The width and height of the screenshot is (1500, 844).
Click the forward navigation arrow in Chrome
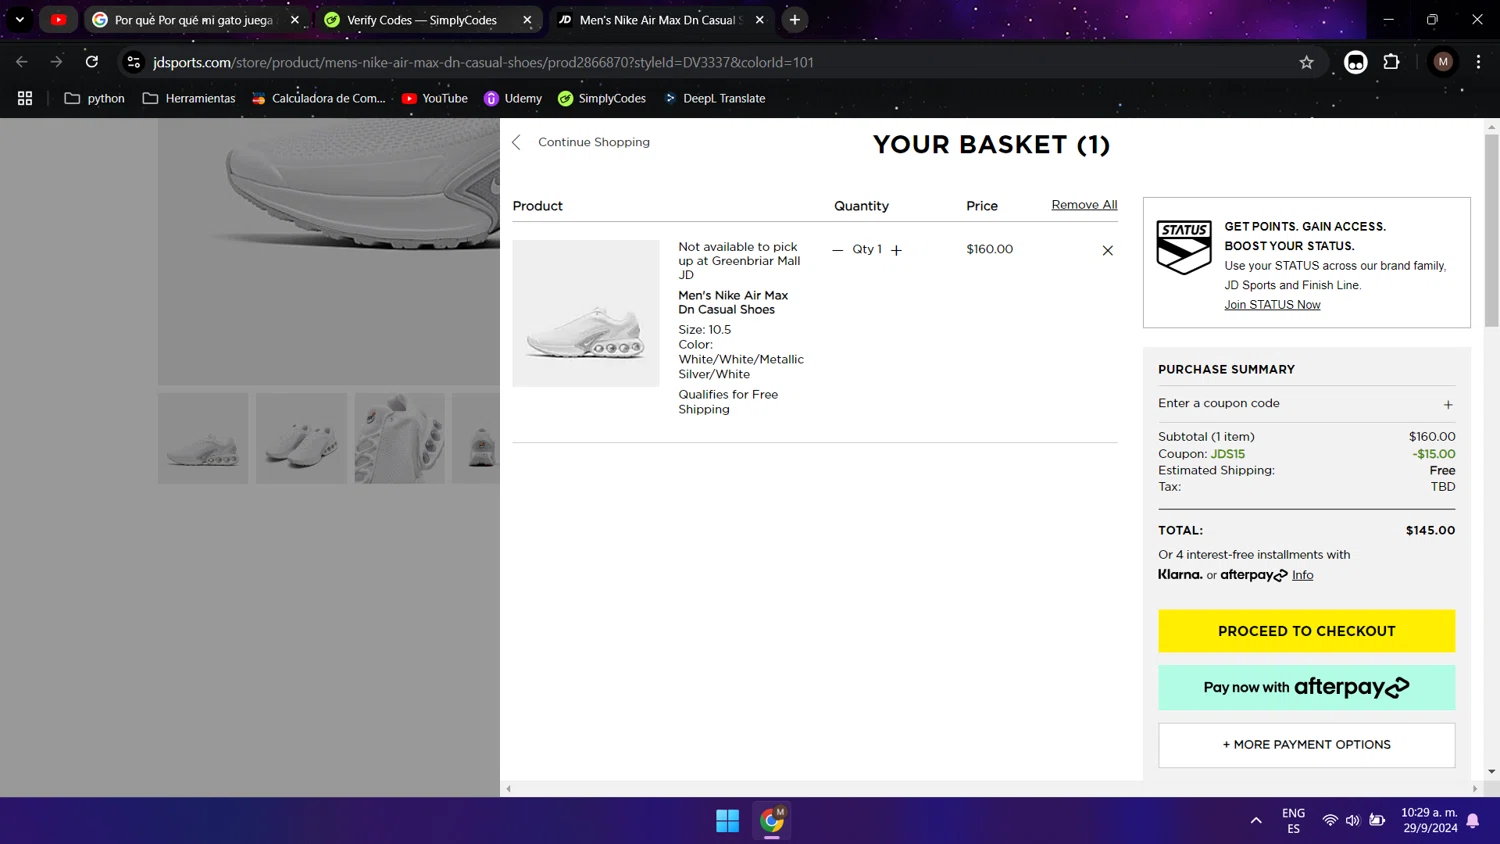57,62
